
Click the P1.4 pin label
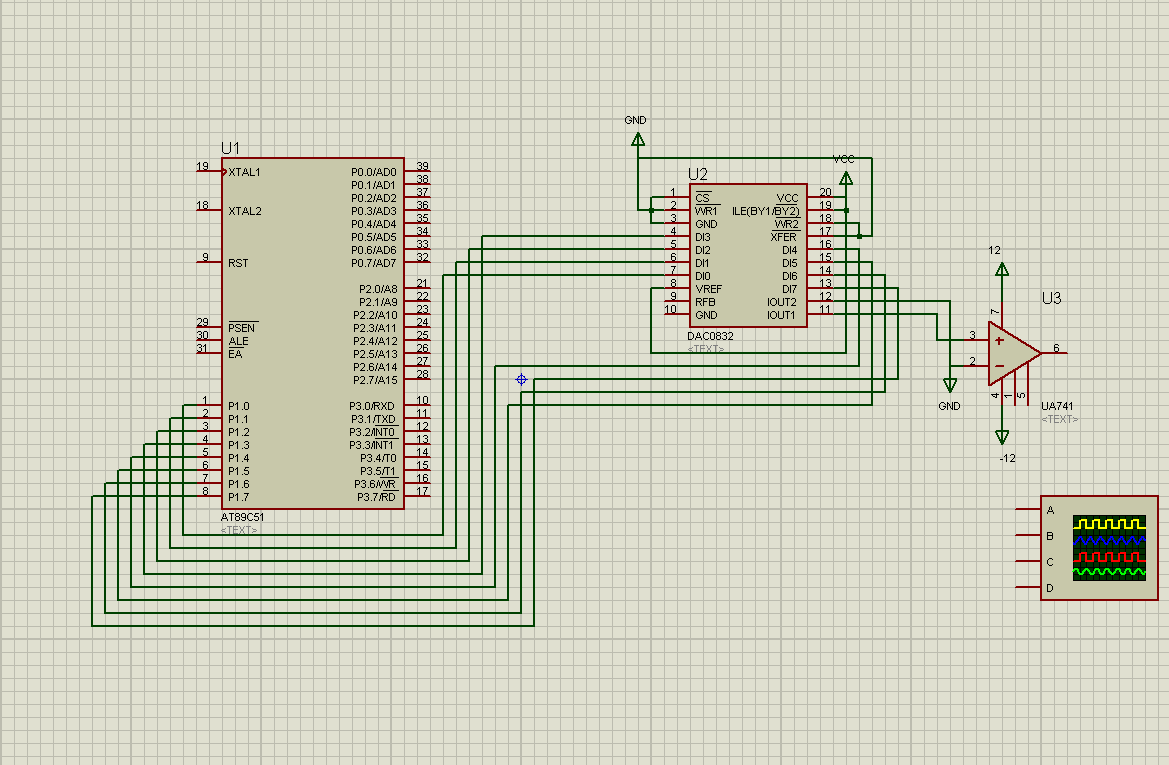pos(239,459)
